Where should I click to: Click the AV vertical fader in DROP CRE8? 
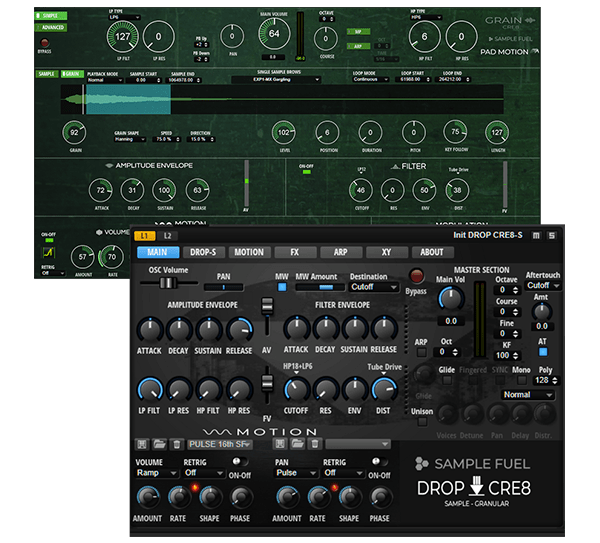267,306
